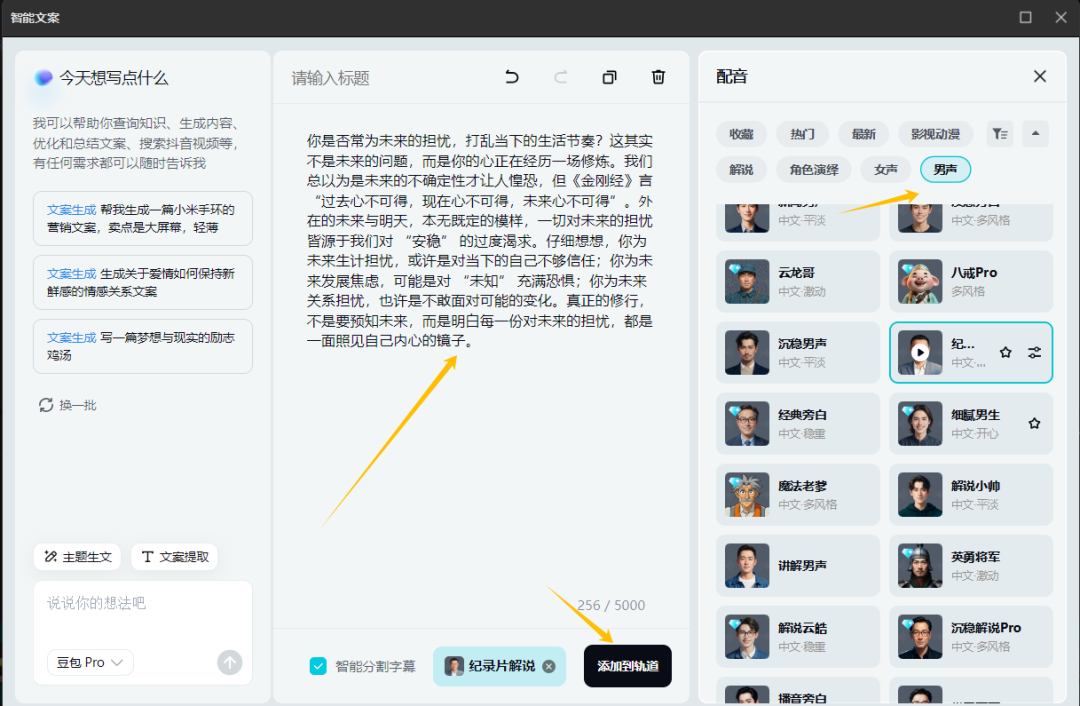Switch to the 收藏 tab
Image resolution: width=1080 pixels, height=706 pixels.
coord(742,134)
